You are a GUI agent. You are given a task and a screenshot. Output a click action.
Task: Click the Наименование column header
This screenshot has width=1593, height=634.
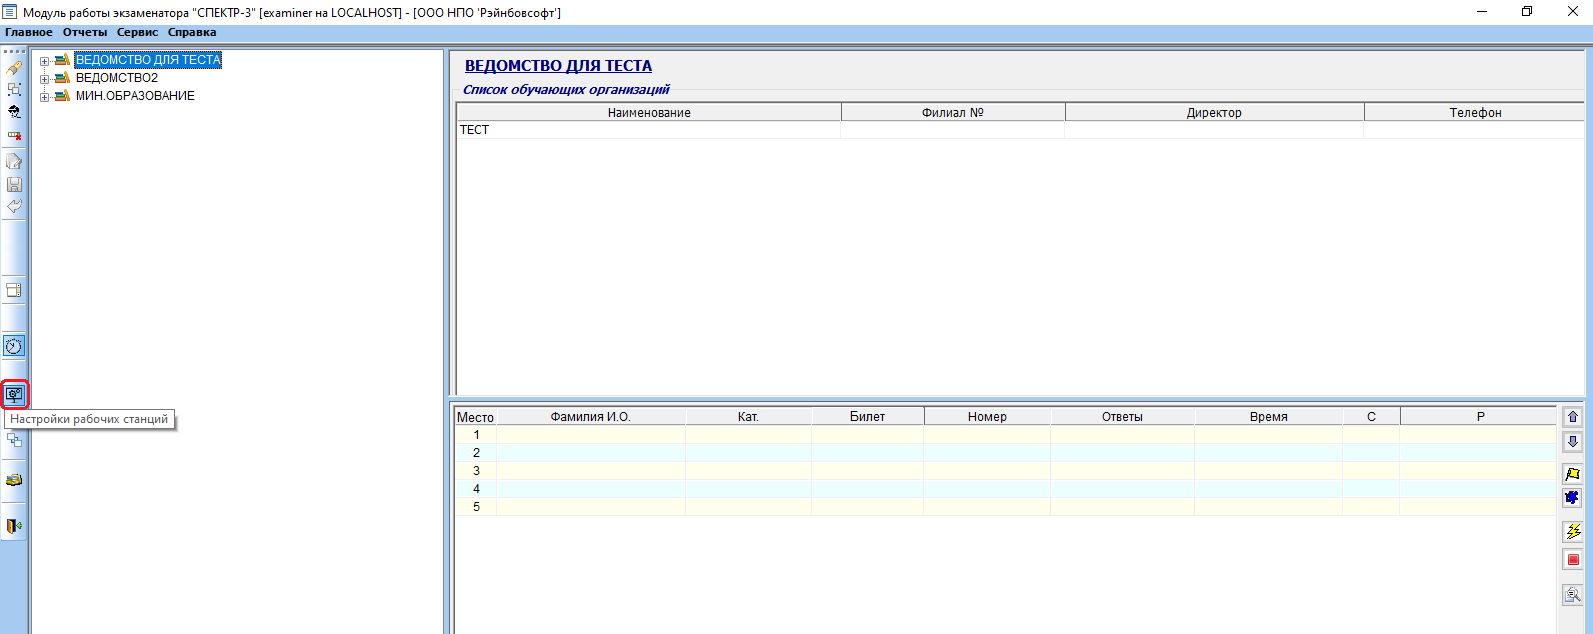click(x=649, y=113)
